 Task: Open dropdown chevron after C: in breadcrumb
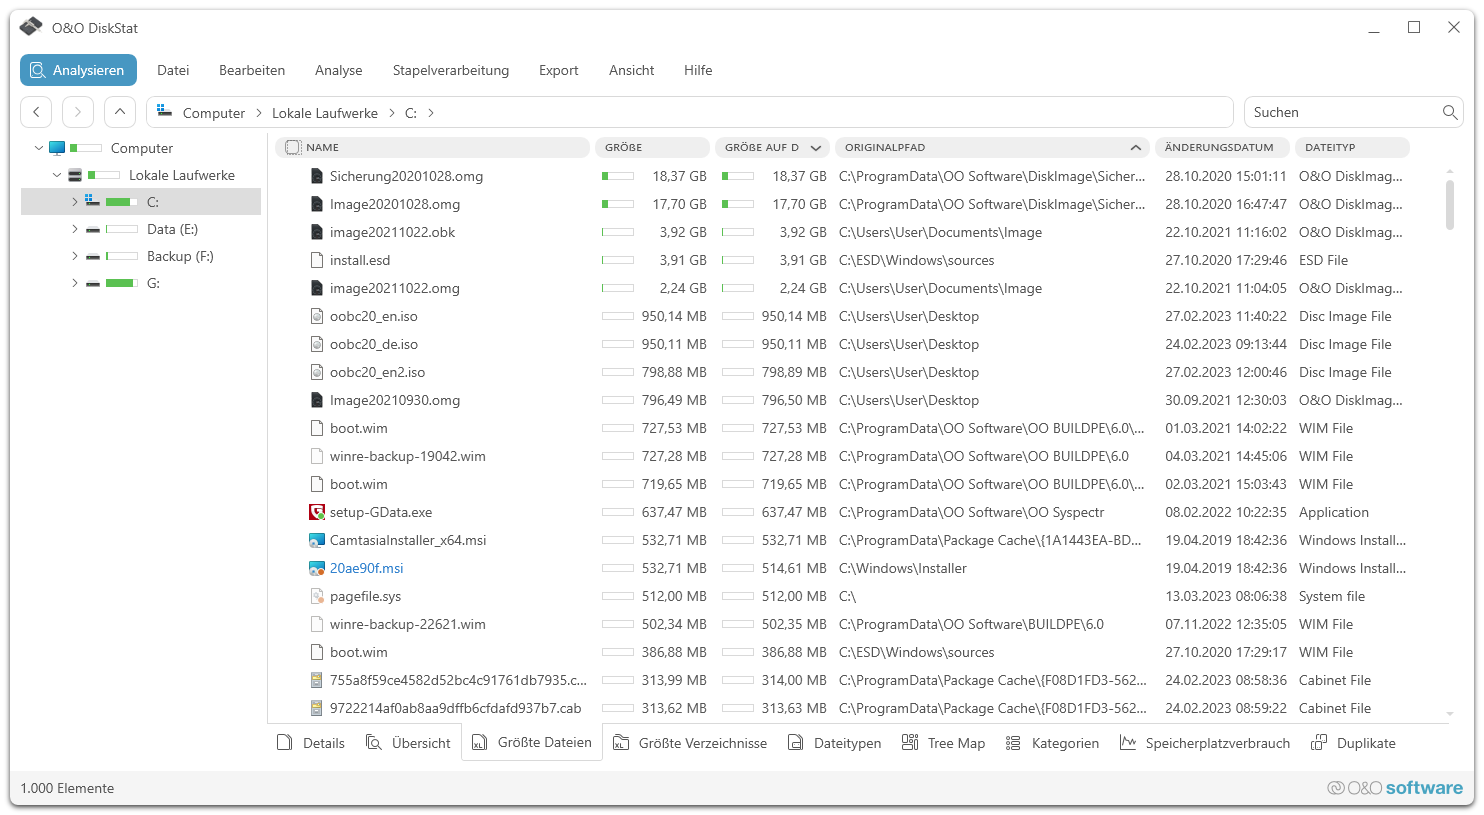pyautogui.click(x=431, y=113)
